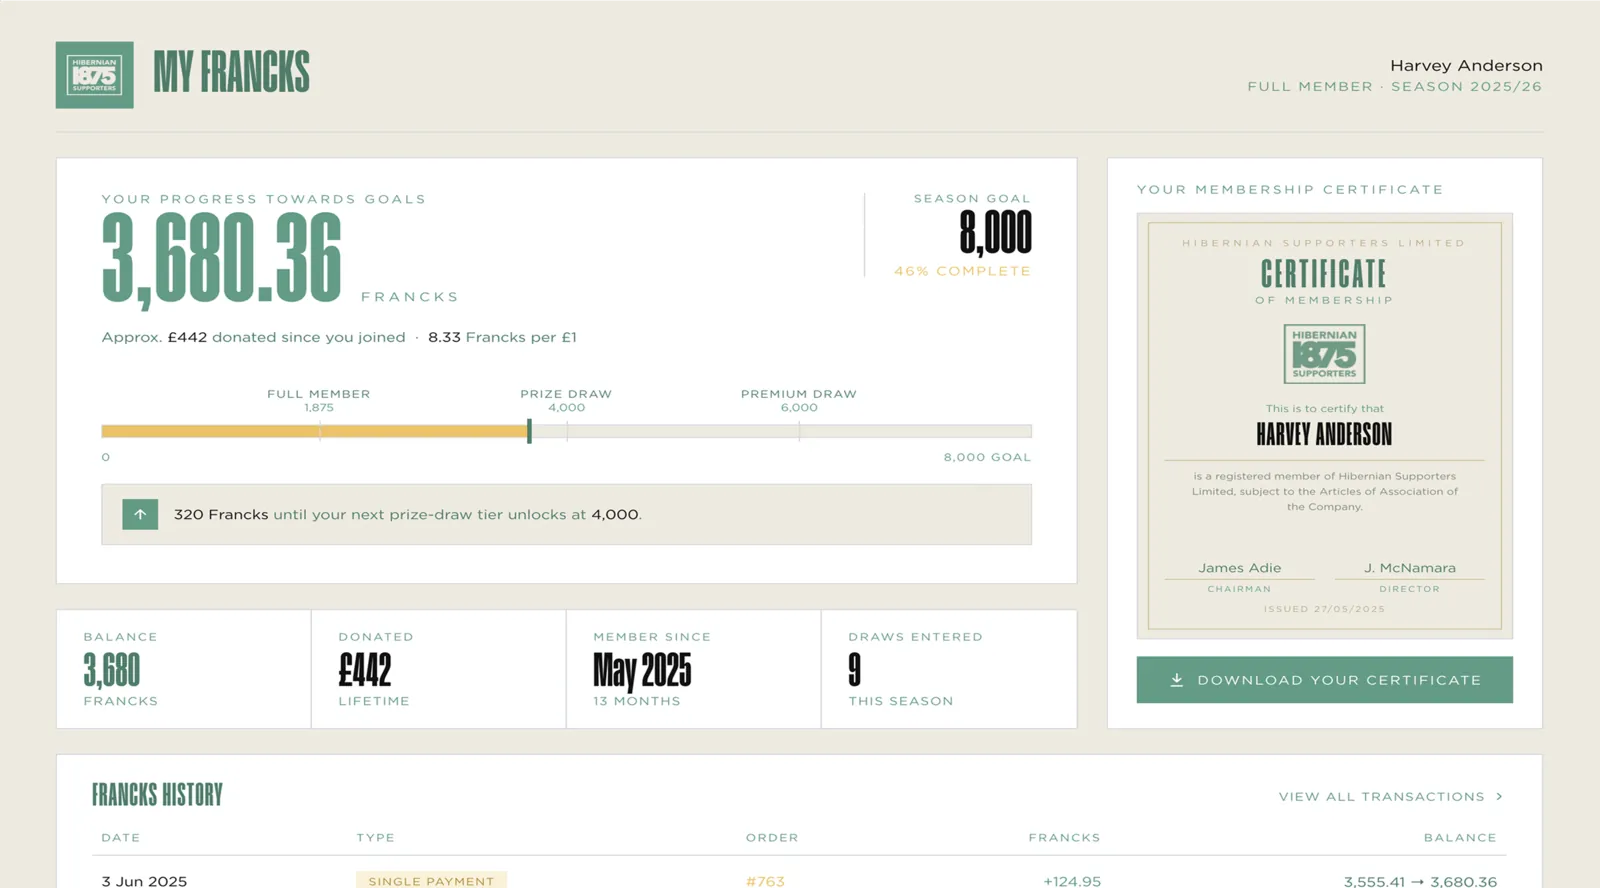Click the "3 Jun 2025" date cell
The width and height of the screenshot is (1600, 888).
[x=144, y=881]
